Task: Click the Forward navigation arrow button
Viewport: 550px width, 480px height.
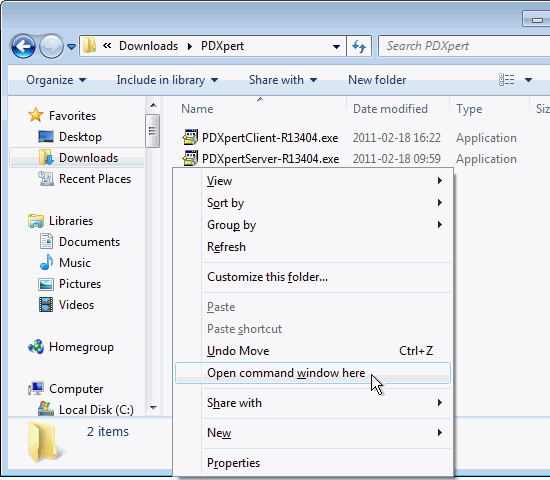Action: point(51,46)
